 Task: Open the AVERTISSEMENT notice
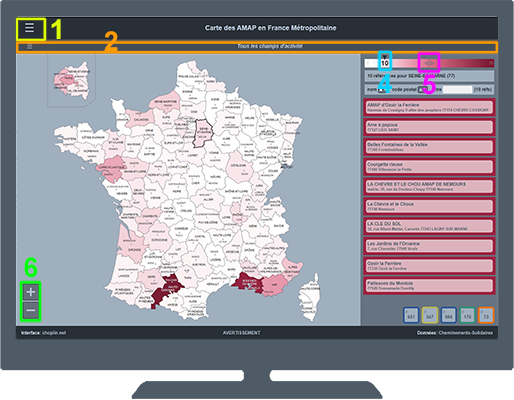tap(242, 333)
